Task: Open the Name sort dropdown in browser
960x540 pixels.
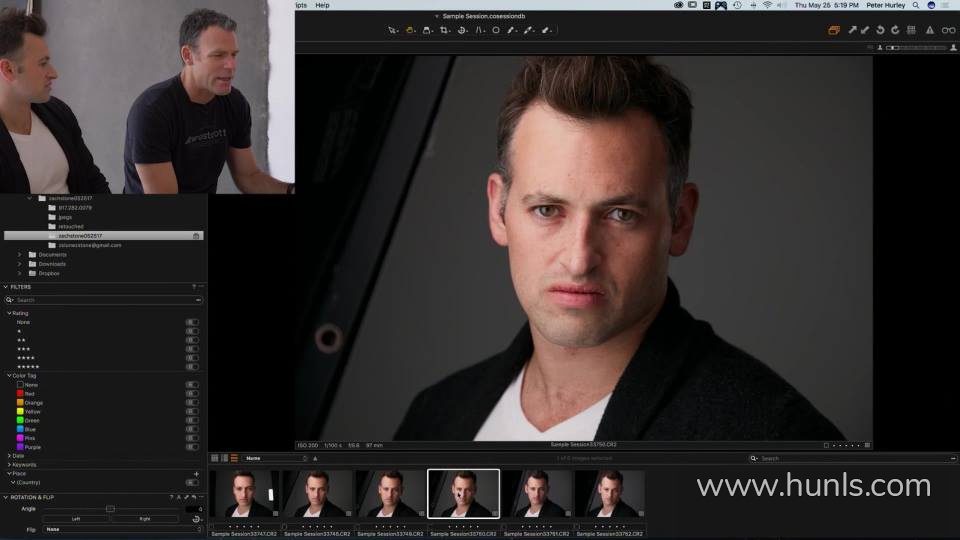Action: point(276,458)
